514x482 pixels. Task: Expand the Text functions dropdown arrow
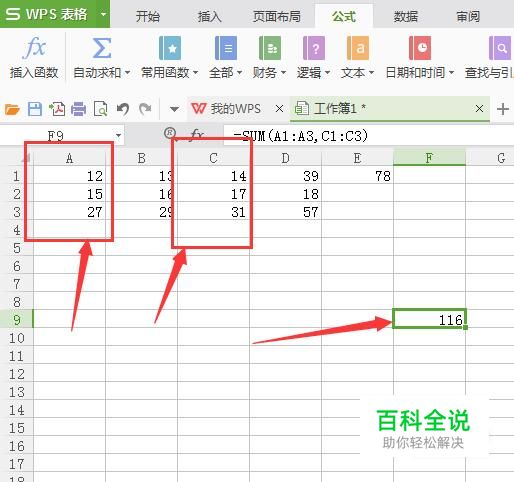371,72
